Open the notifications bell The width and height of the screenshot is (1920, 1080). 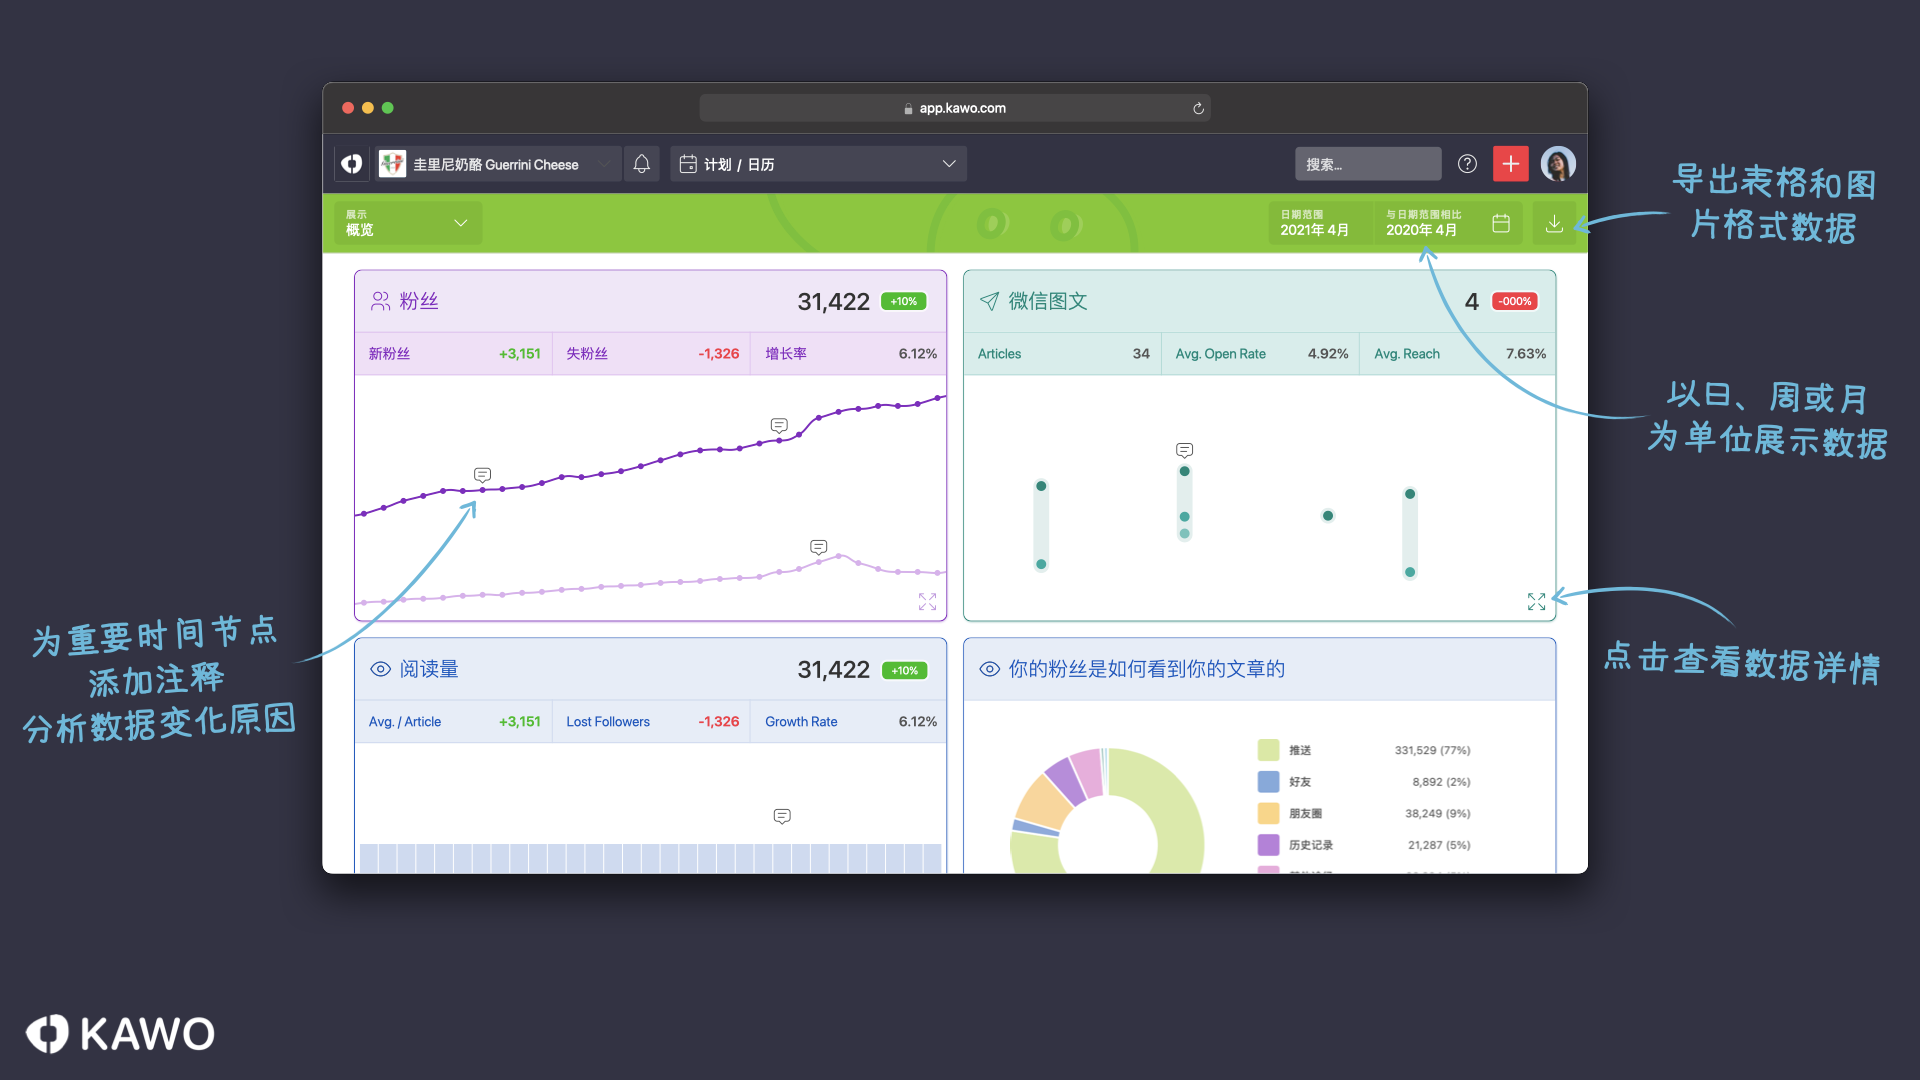(642, 164)
